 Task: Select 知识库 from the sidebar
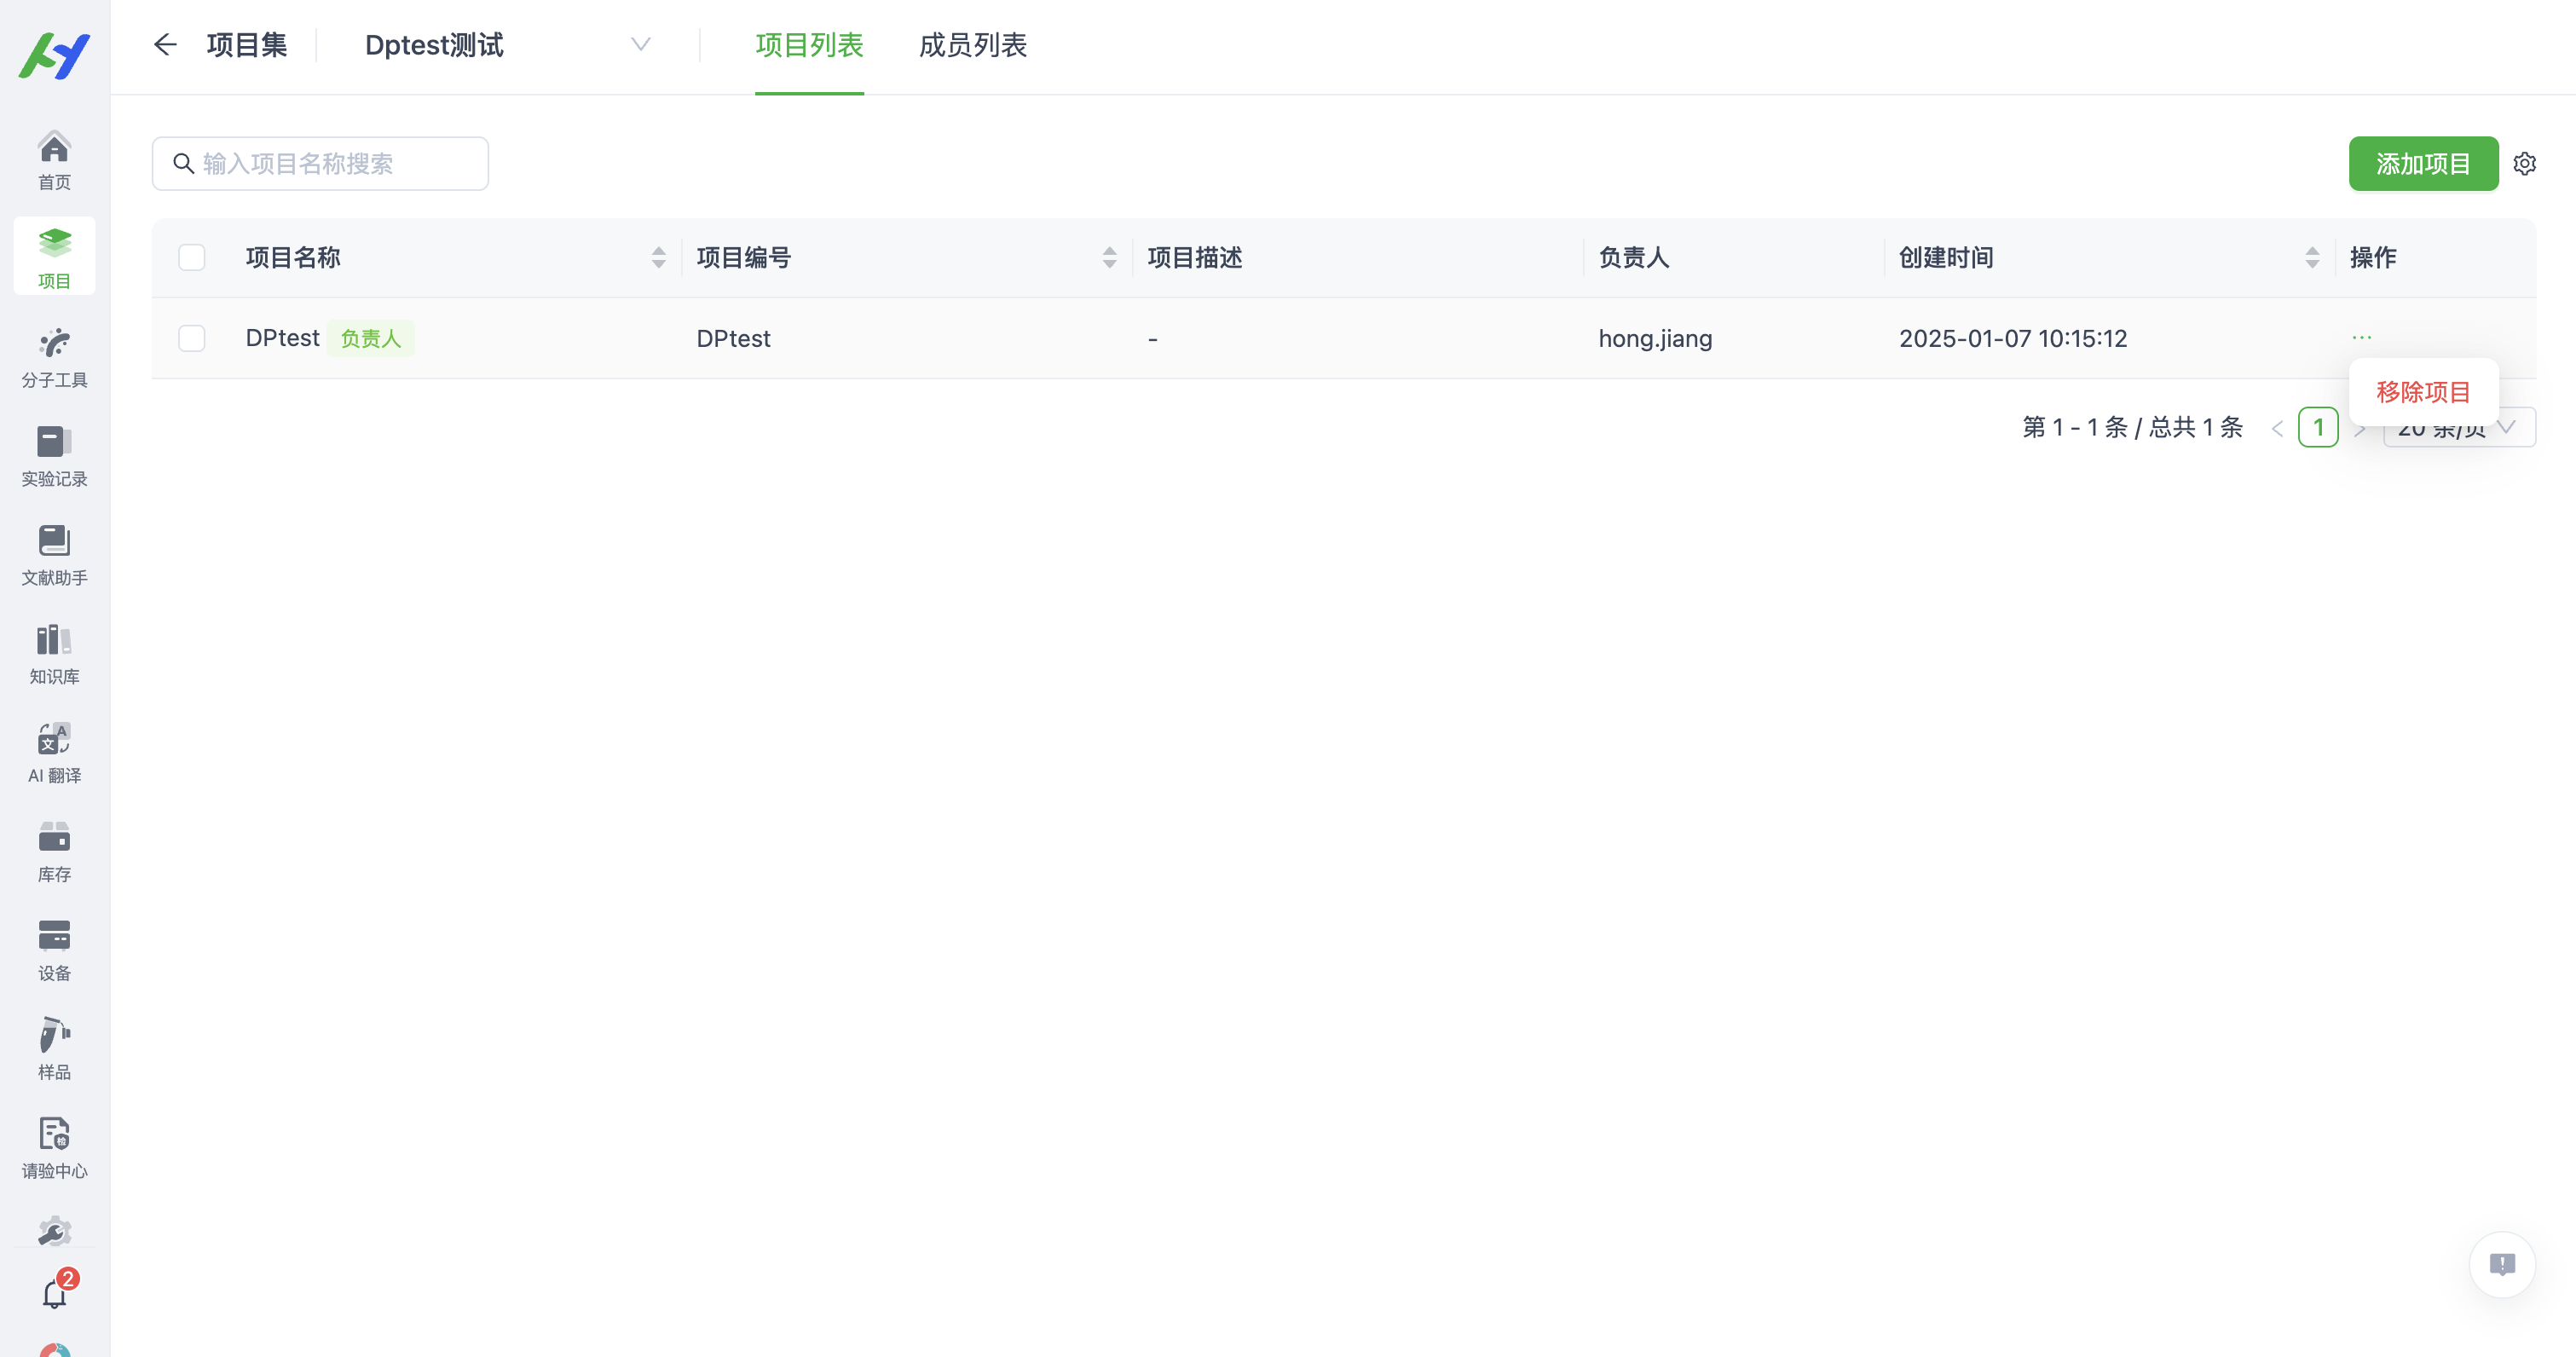tap(54, 653)
